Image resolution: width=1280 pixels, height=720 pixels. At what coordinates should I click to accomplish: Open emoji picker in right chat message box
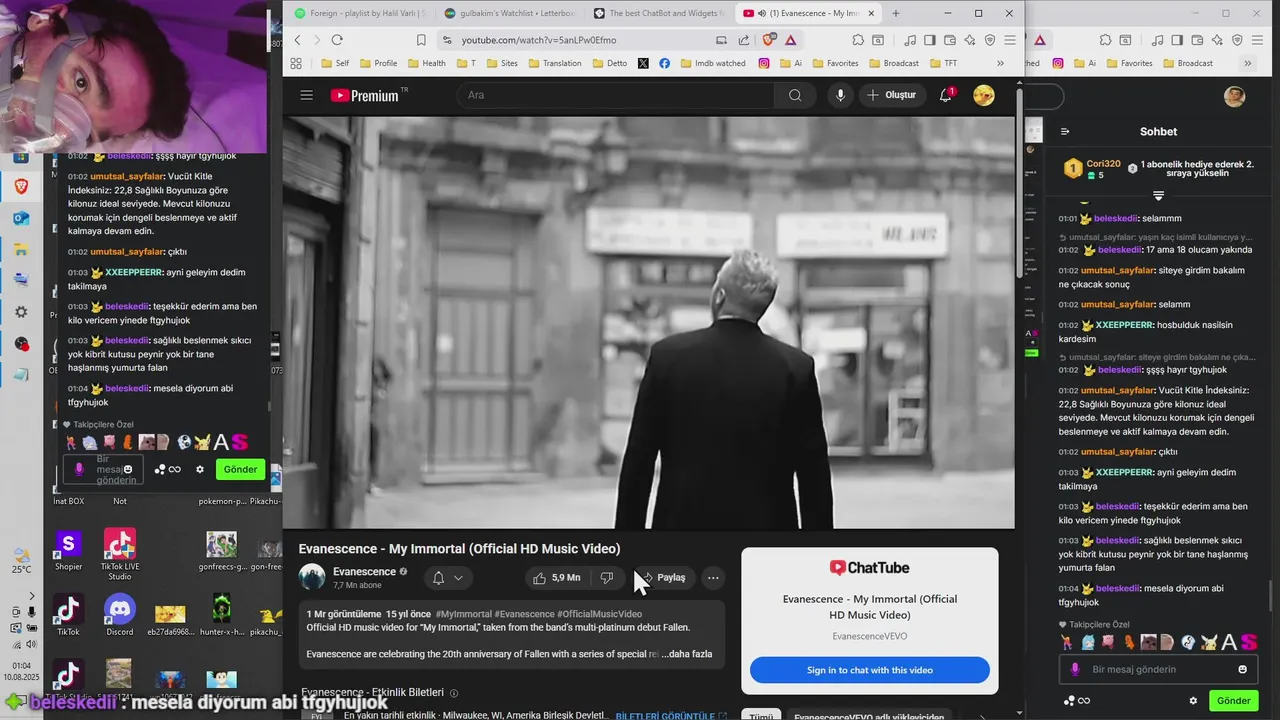click(1243, 669)
